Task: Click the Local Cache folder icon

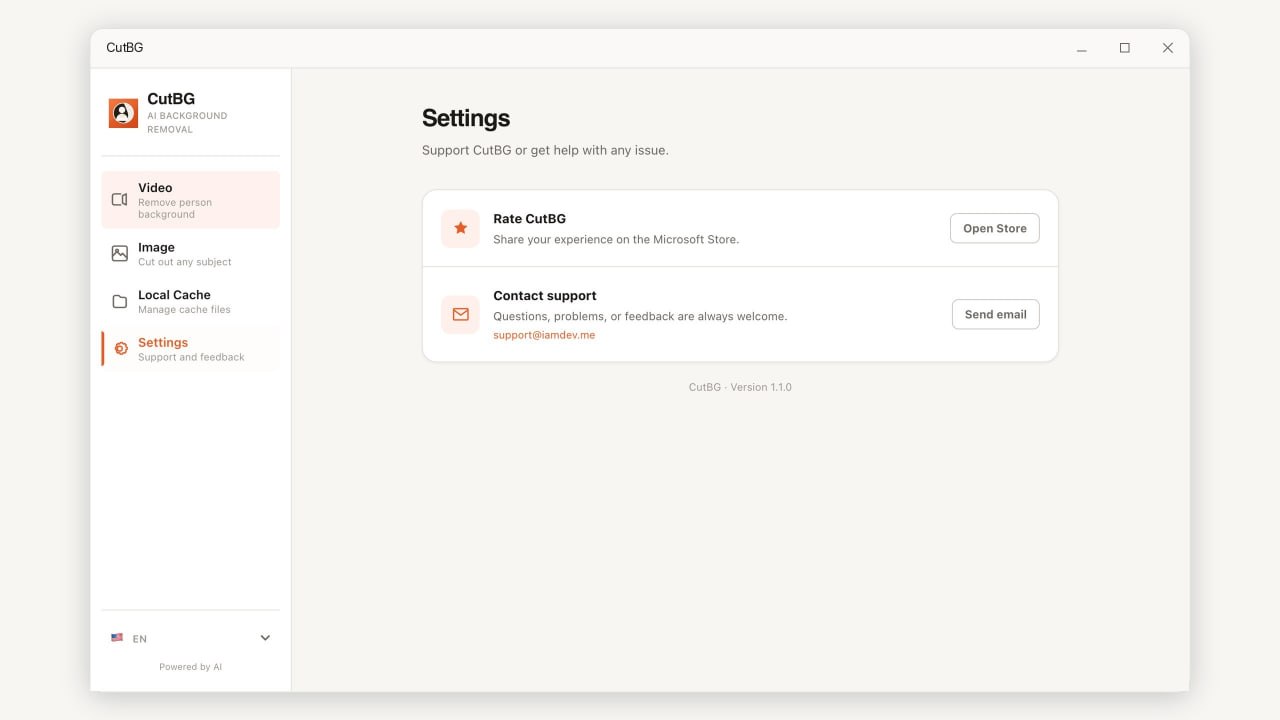Action: [x=119, y=302]
